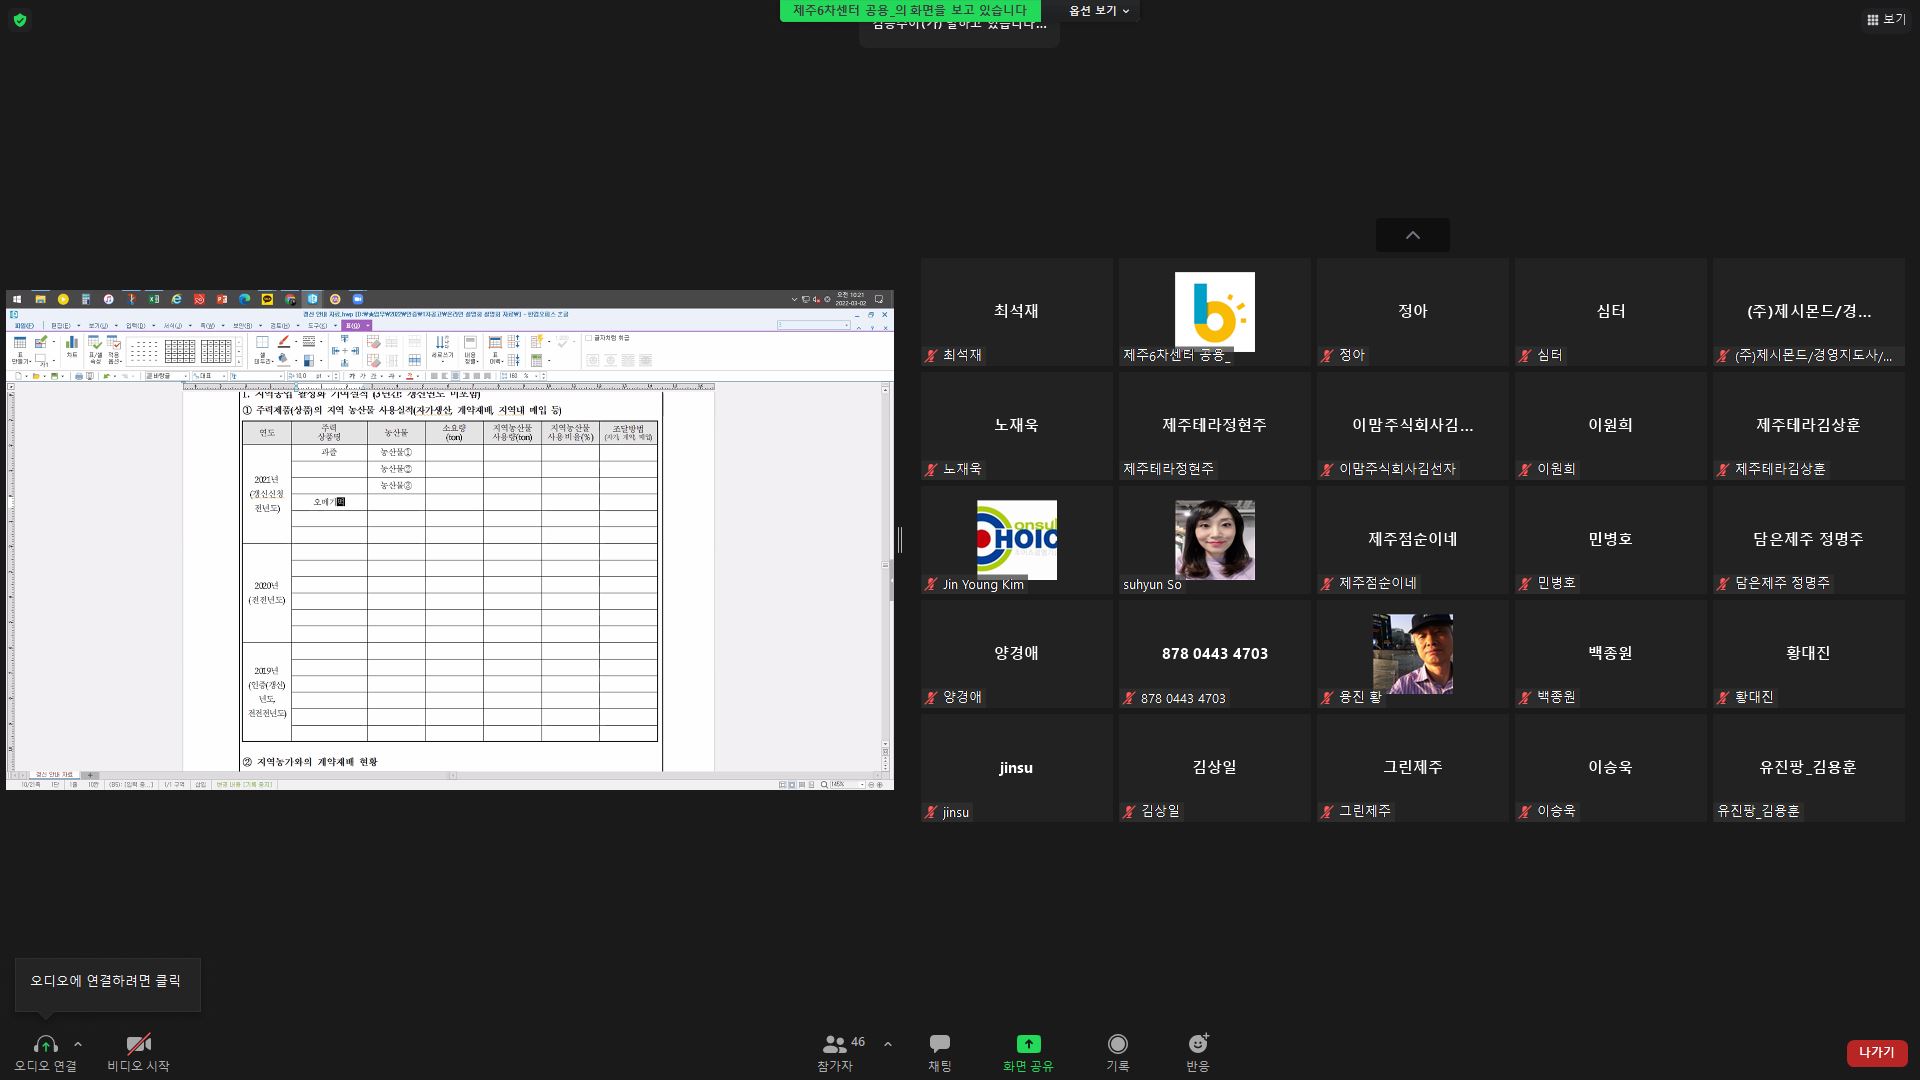Open the 보기 view layout button

1886,19
